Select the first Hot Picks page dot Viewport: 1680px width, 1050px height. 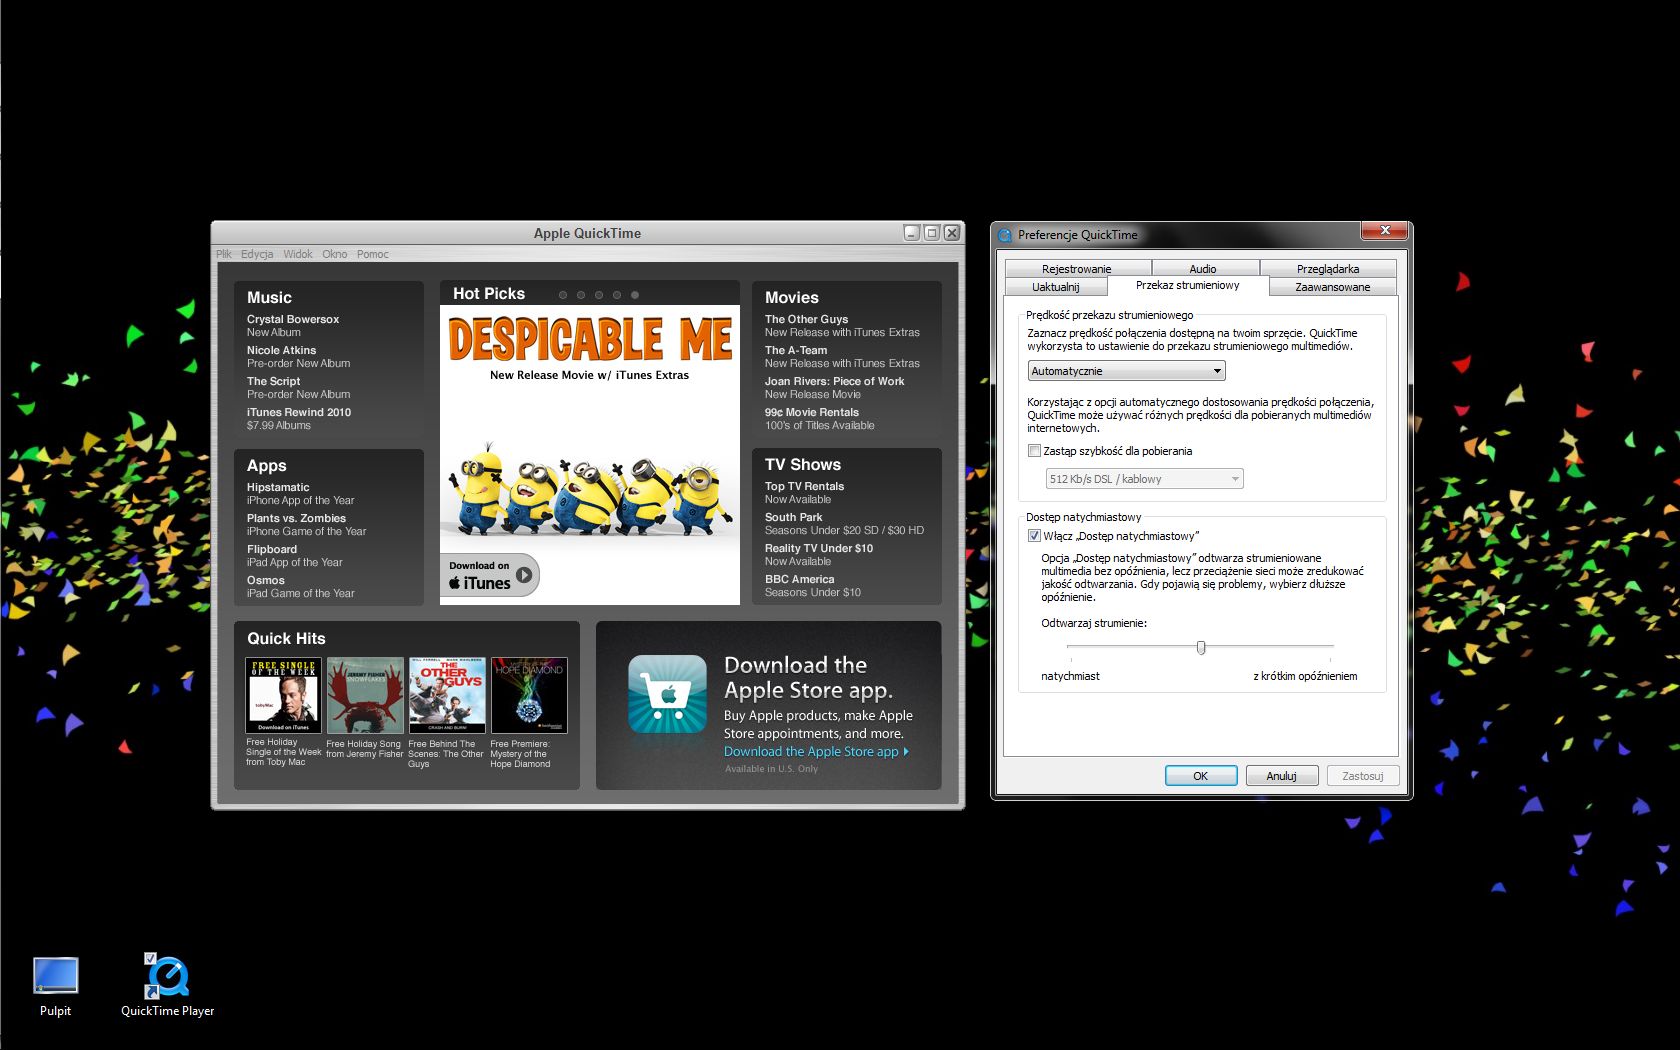point(563,295)
